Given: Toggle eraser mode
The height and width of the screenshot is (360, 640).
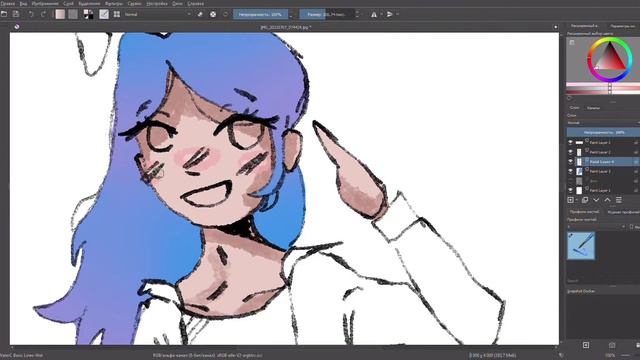Looking at the screenshot, I should [200, 14].
